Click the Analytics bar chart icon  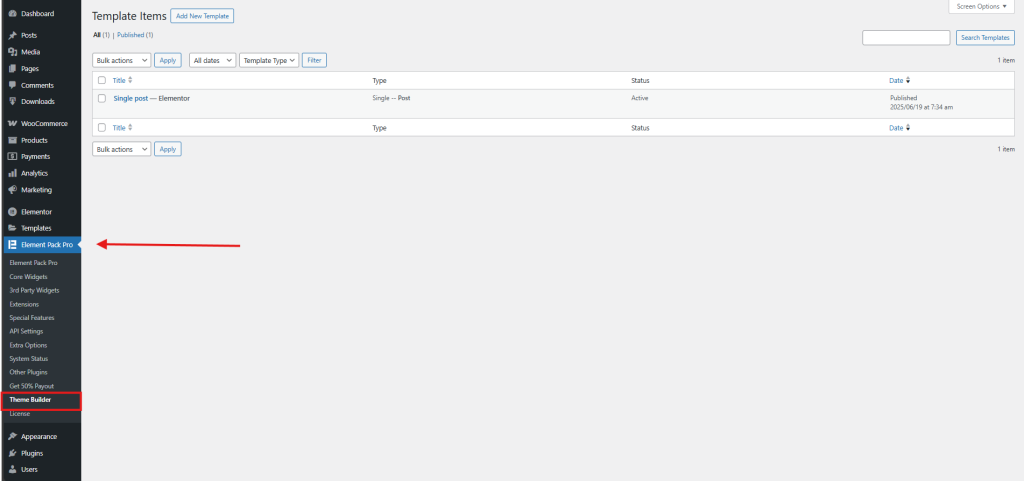pos(12,173)
